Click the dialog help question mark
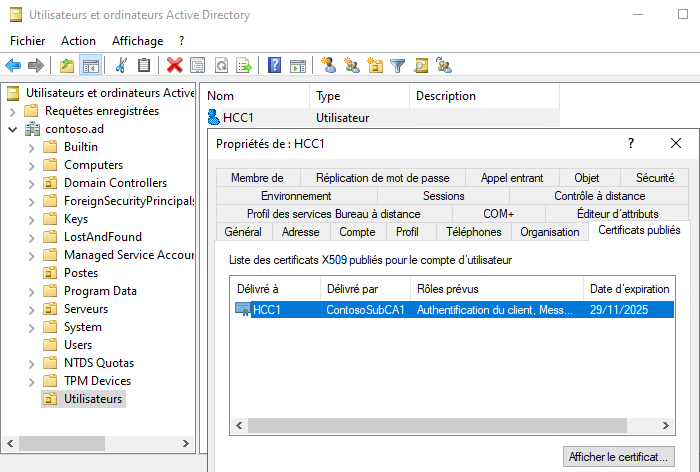This screenshot has width=700, height=472. [631, 143]
